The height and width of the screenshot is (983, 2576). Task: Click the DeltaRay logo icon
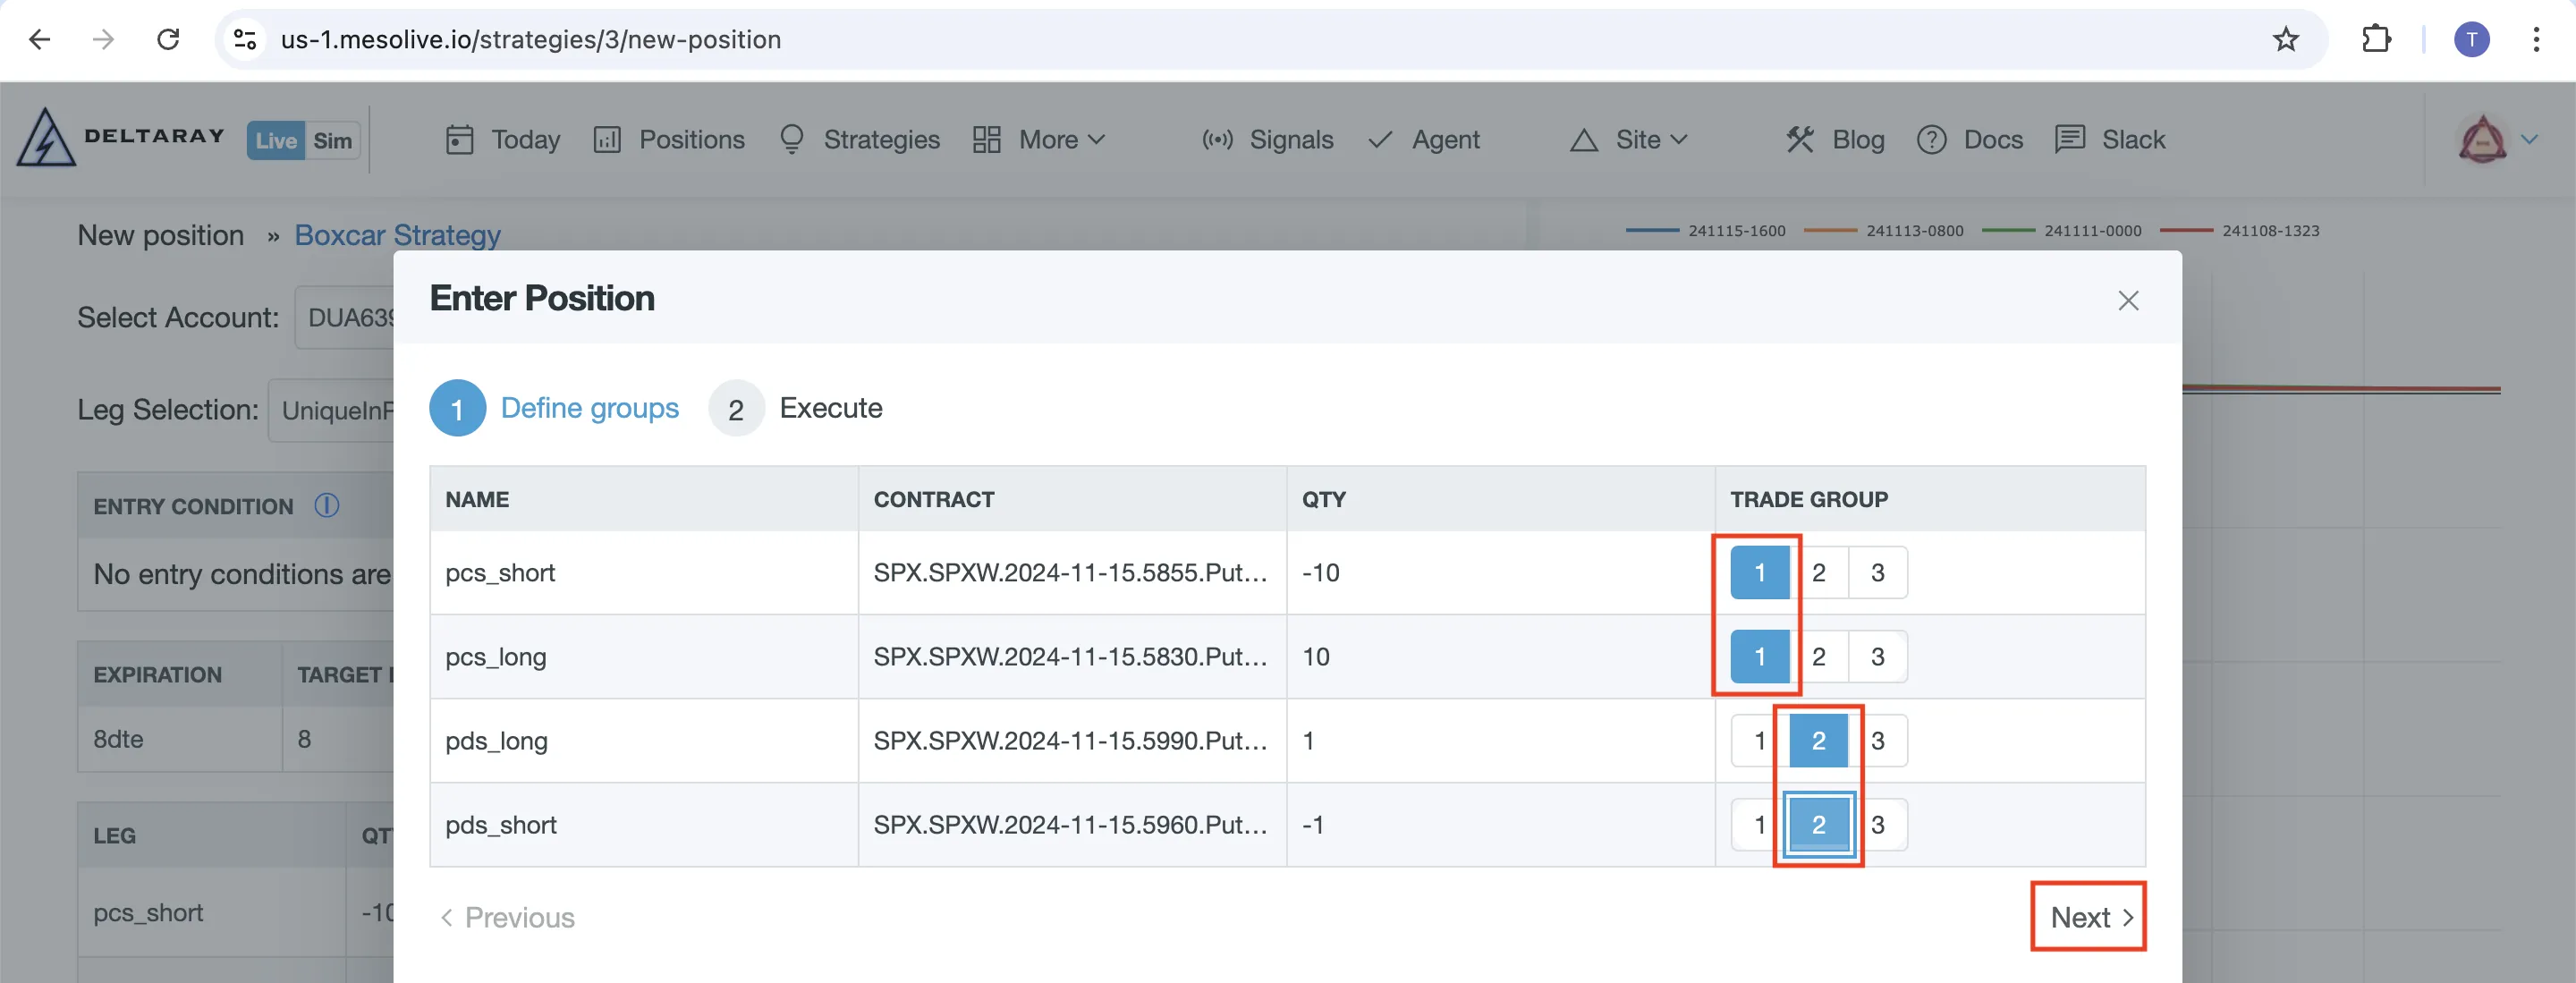[x=46, y=137]
